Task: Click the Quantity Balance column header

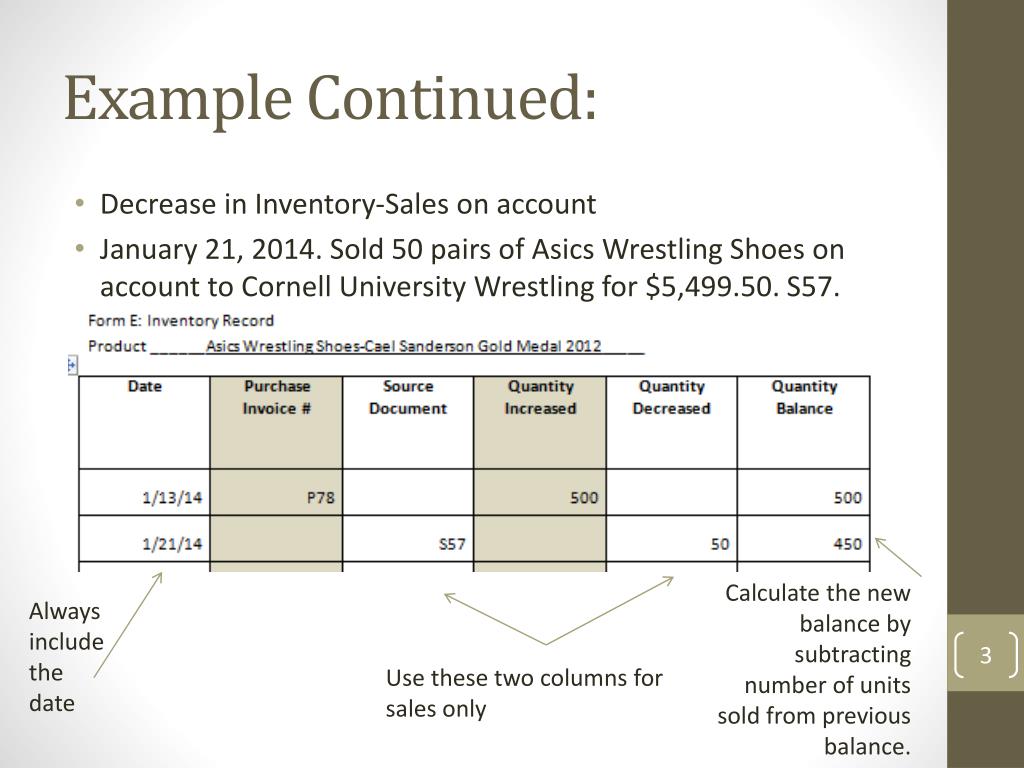Action: coord(804,422)
